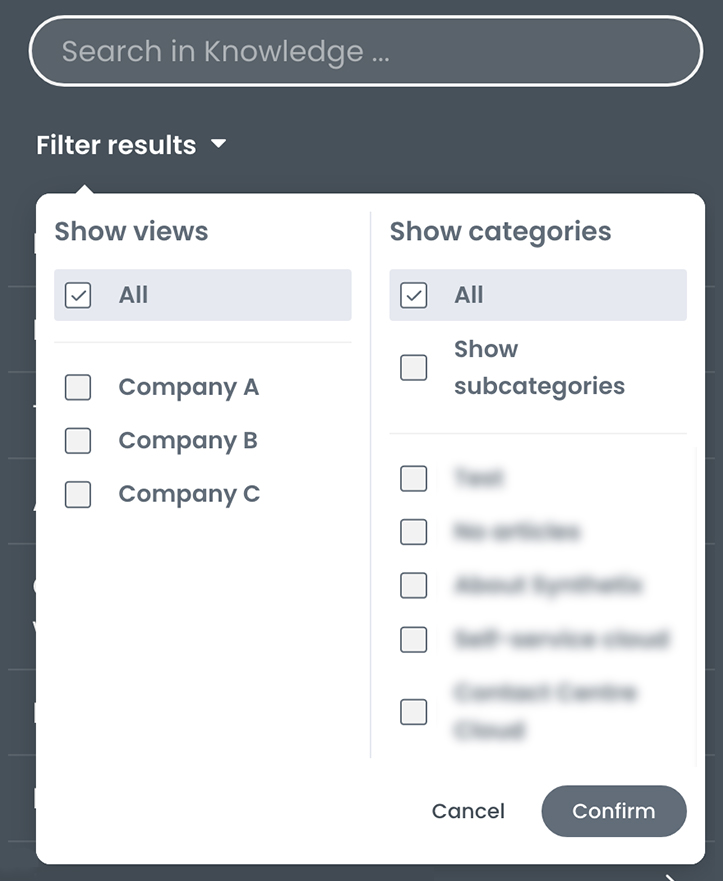The width and height of the screenshot is (723, 881).
Task: Click the Company A label text
Action: pos(189,387)
